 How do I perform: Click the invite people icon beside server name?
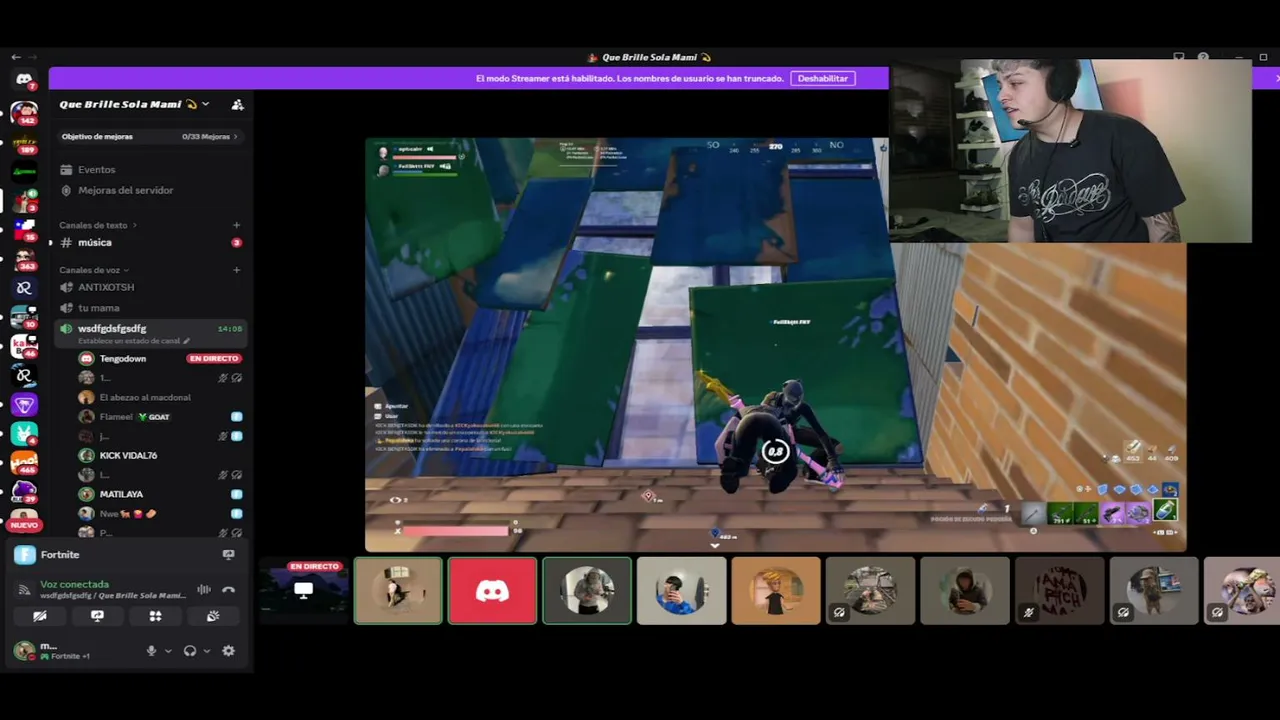point(237,104)
